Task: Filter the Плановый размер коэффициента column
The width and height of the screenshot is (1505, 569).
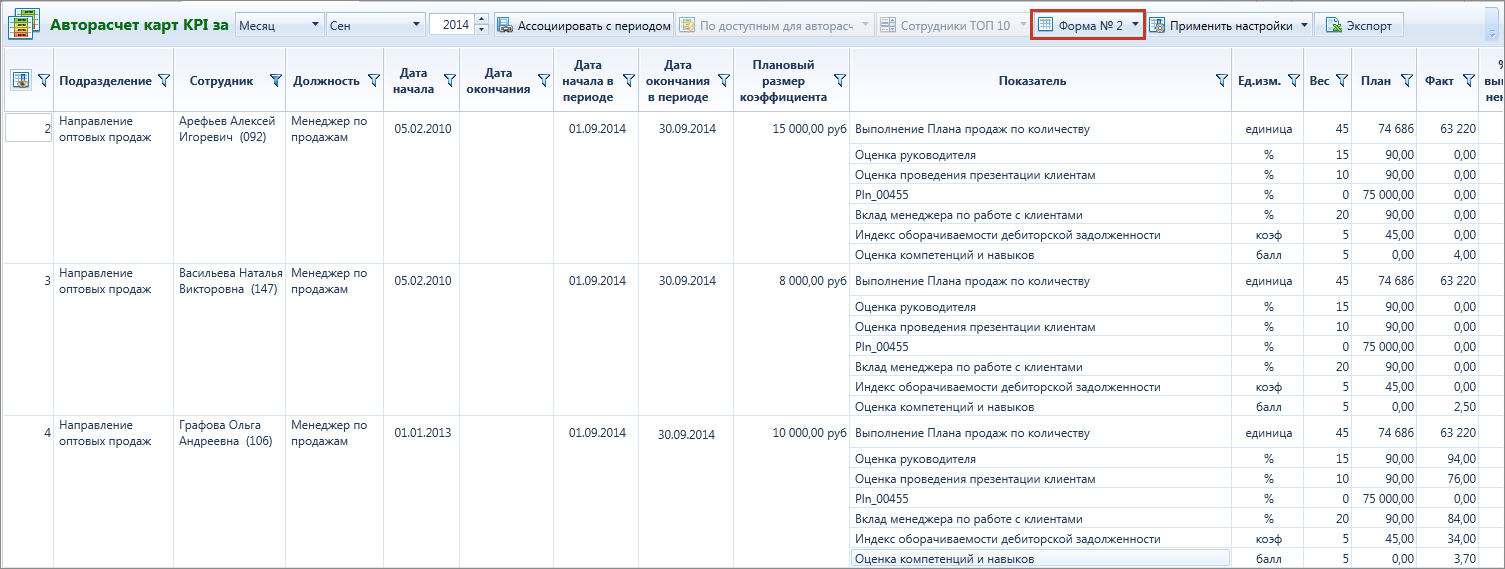Action: pyautogui.click(x=839, y=81)
